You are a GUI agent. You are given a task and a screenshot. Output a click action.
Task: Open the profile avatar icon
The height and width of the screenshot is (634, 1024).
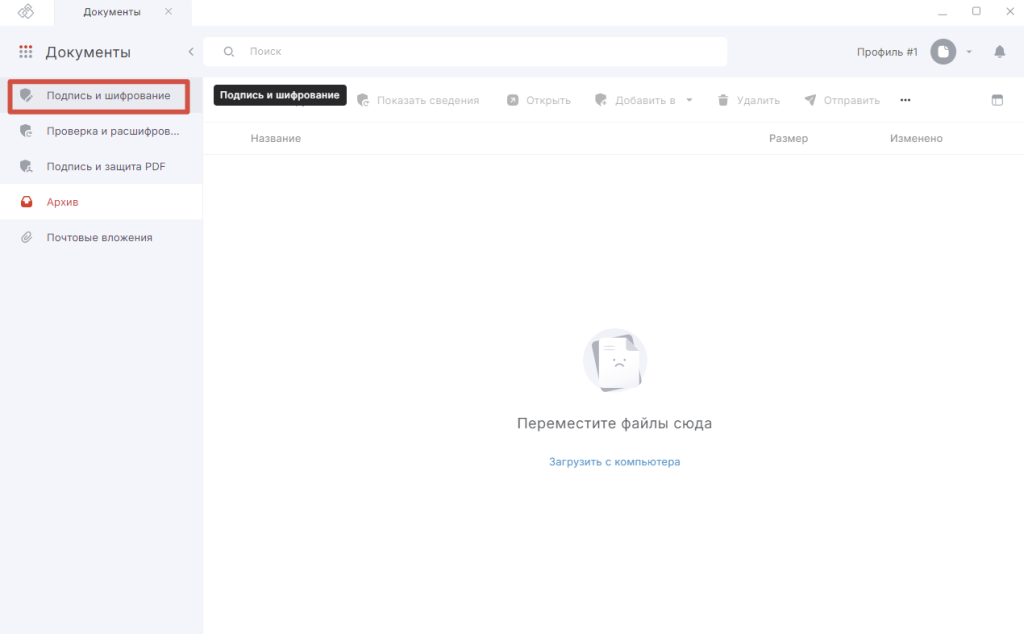(x=943, y=52)
